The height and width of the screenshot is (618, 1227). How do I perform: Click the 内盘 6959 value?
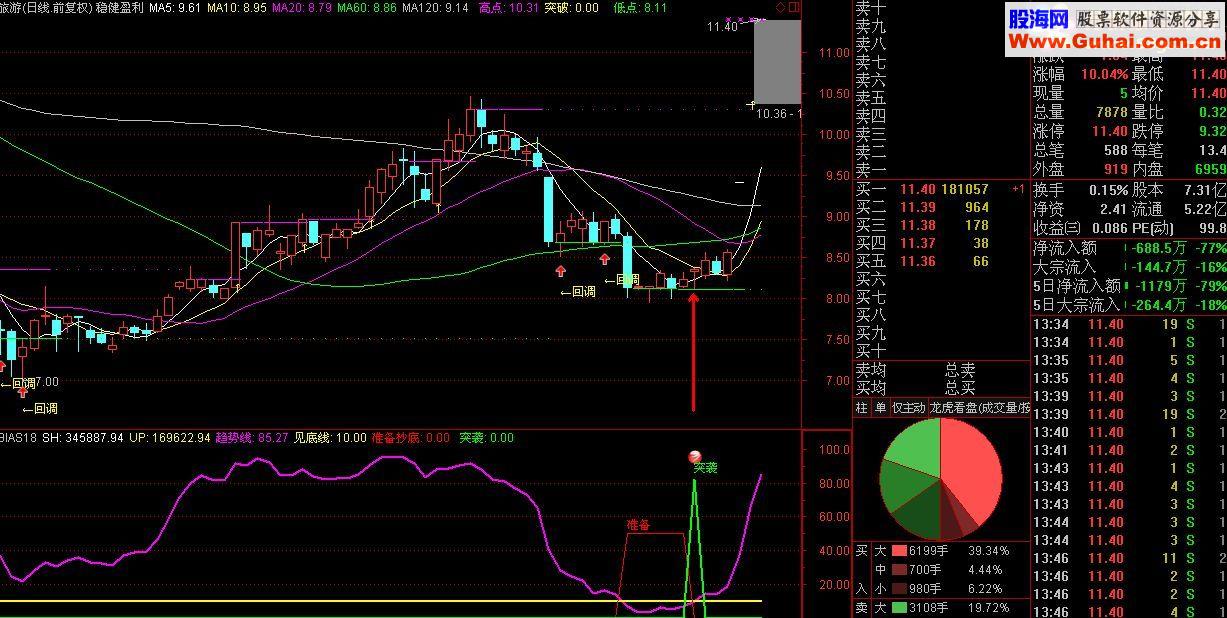point(1209,169)
